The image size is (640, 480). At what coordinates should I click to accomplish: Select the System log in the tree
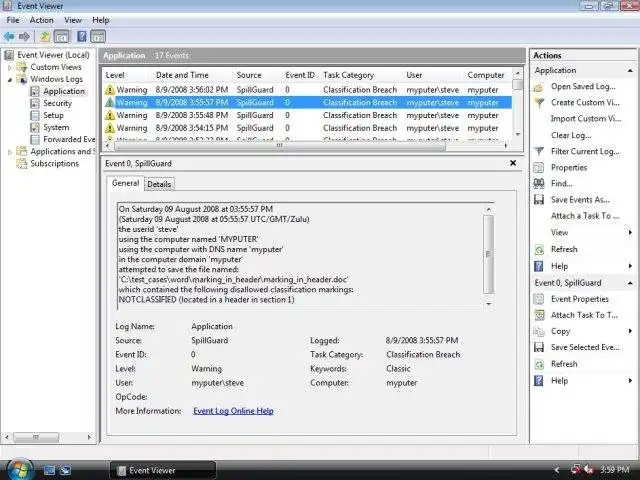point(56,127)
